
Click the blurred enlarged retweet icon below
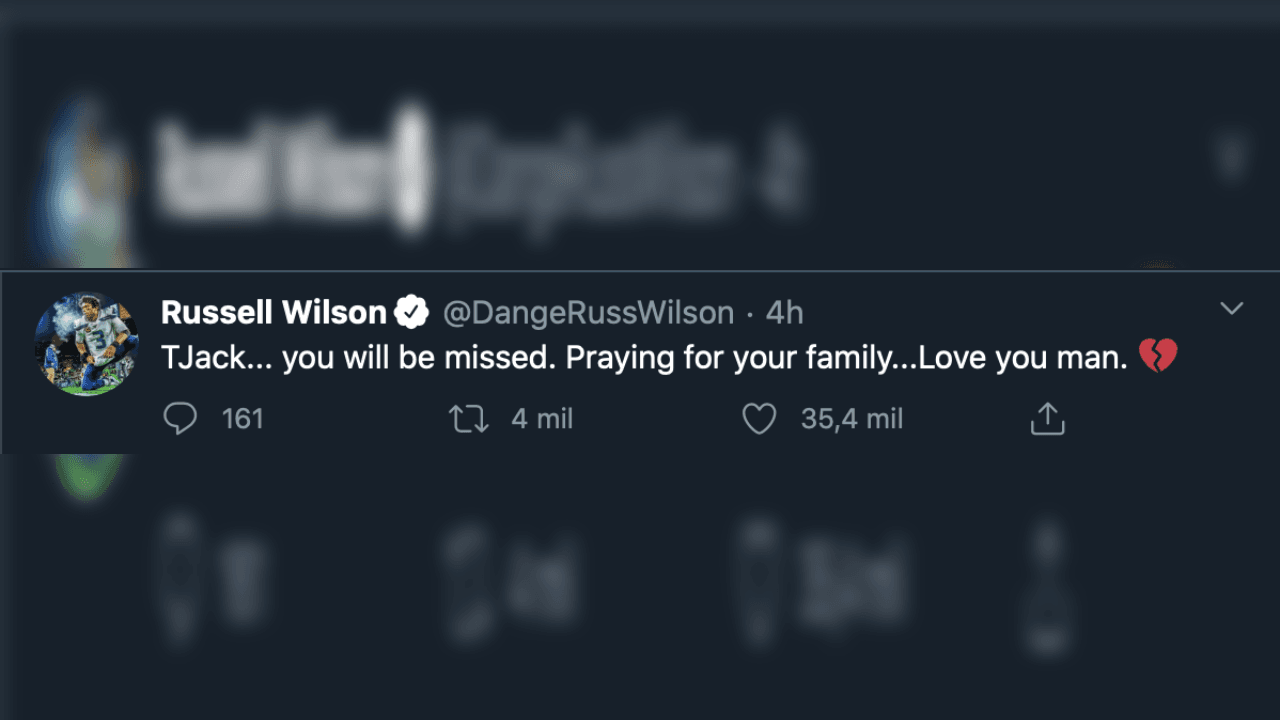click(470, 580)
